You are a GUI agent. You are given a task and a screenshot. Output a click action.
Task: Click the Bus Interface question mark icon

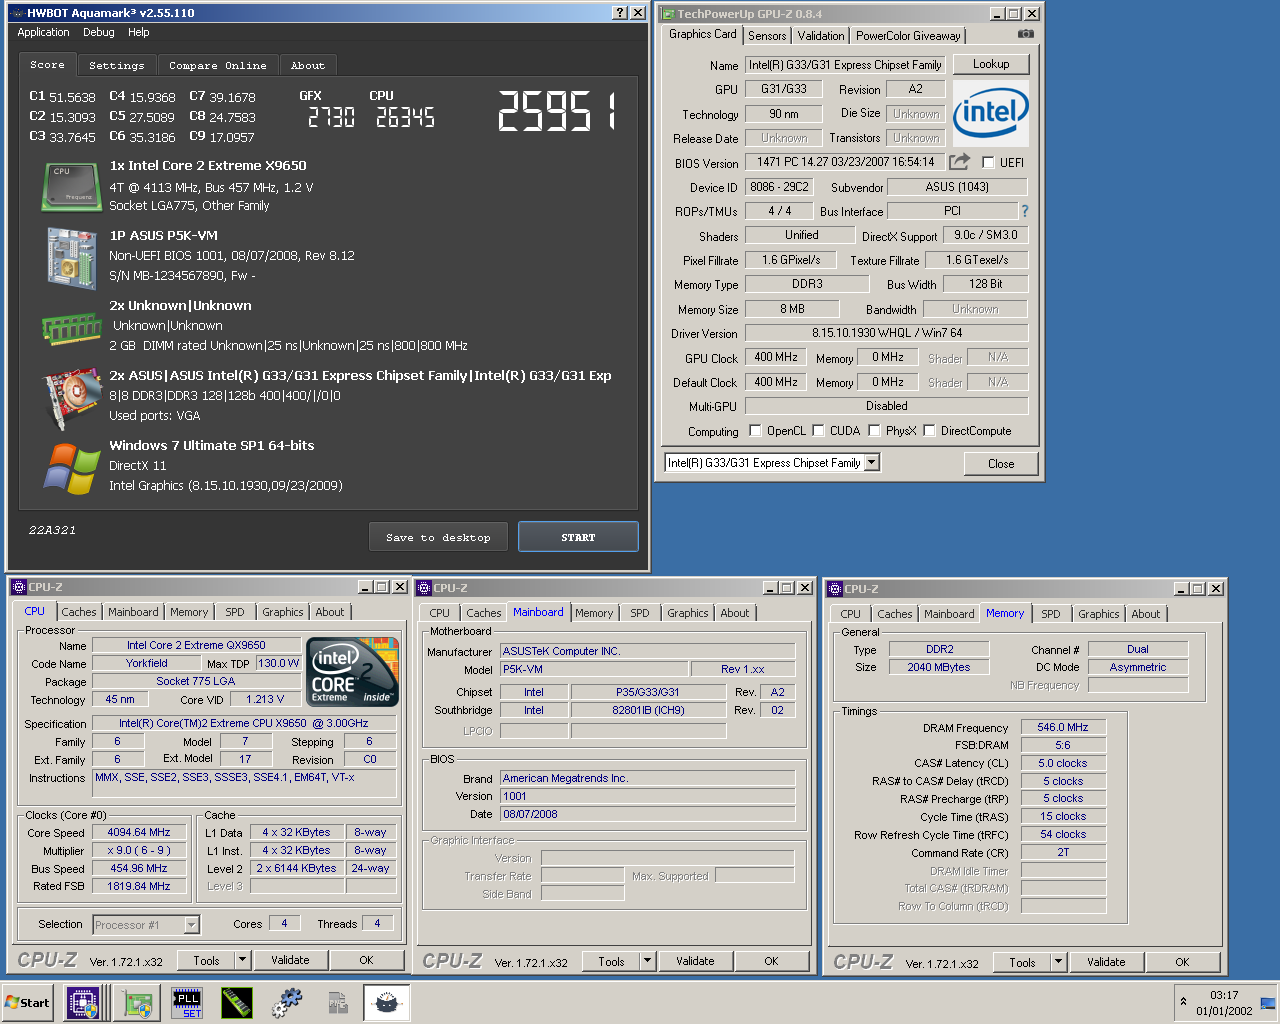pyautogui.click(x=1025, y=211)
